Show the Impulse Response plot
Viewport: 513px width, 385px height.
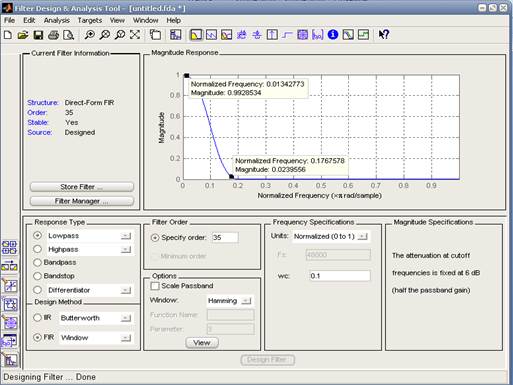pos(272,35)
